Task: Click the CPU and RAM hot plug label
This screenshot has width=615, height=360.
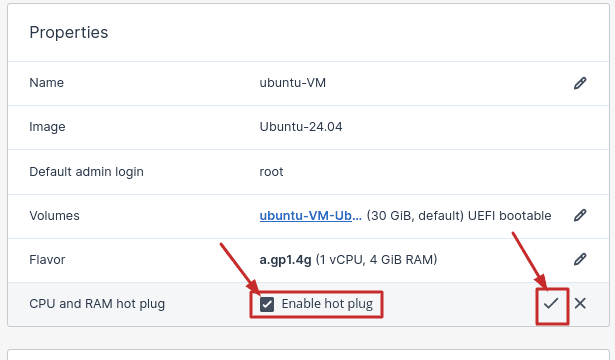Action: 97,304
